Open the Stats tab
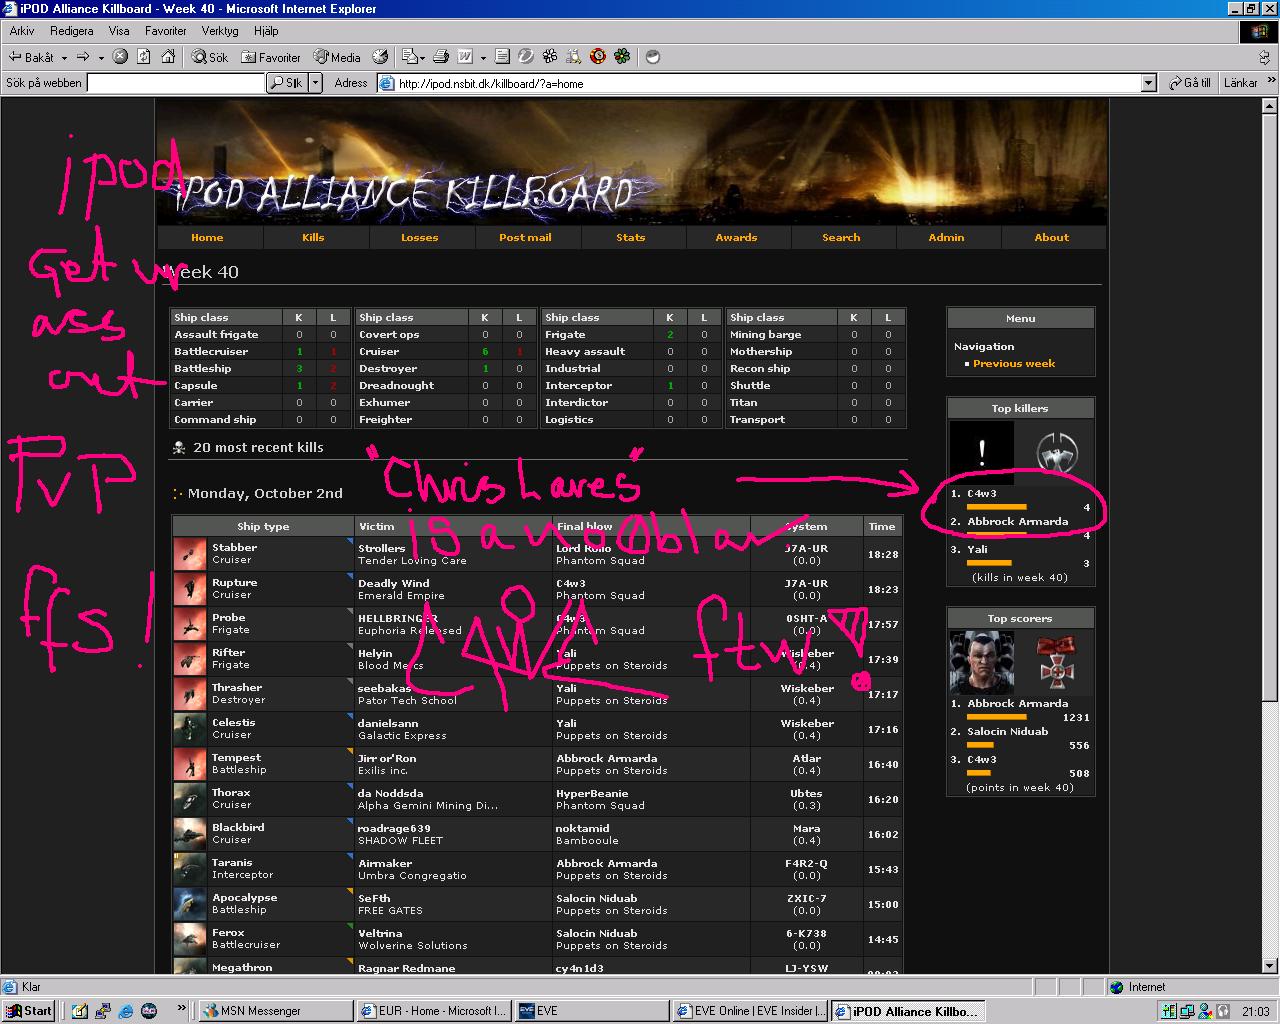1280x1024 pixels. click(x=630, y=237)
